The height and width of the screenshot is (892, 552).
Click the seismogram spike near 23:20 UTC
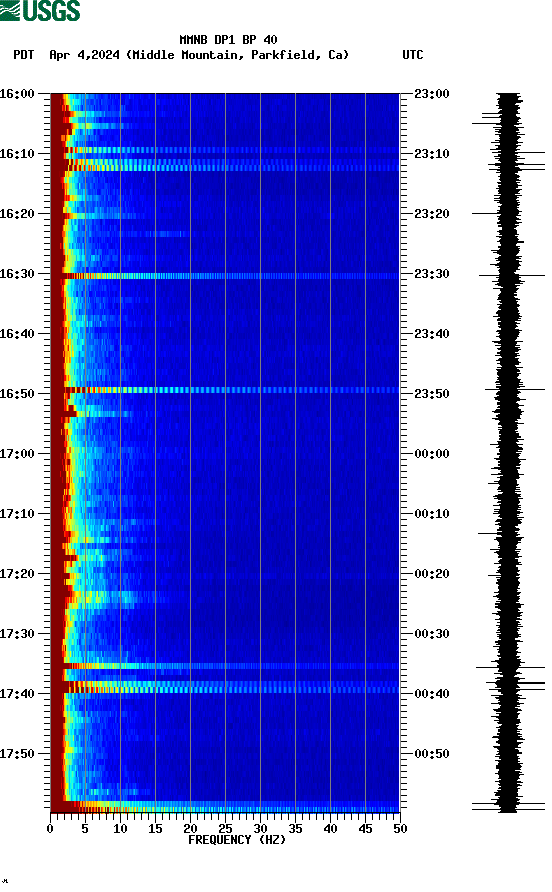(485, 213)
